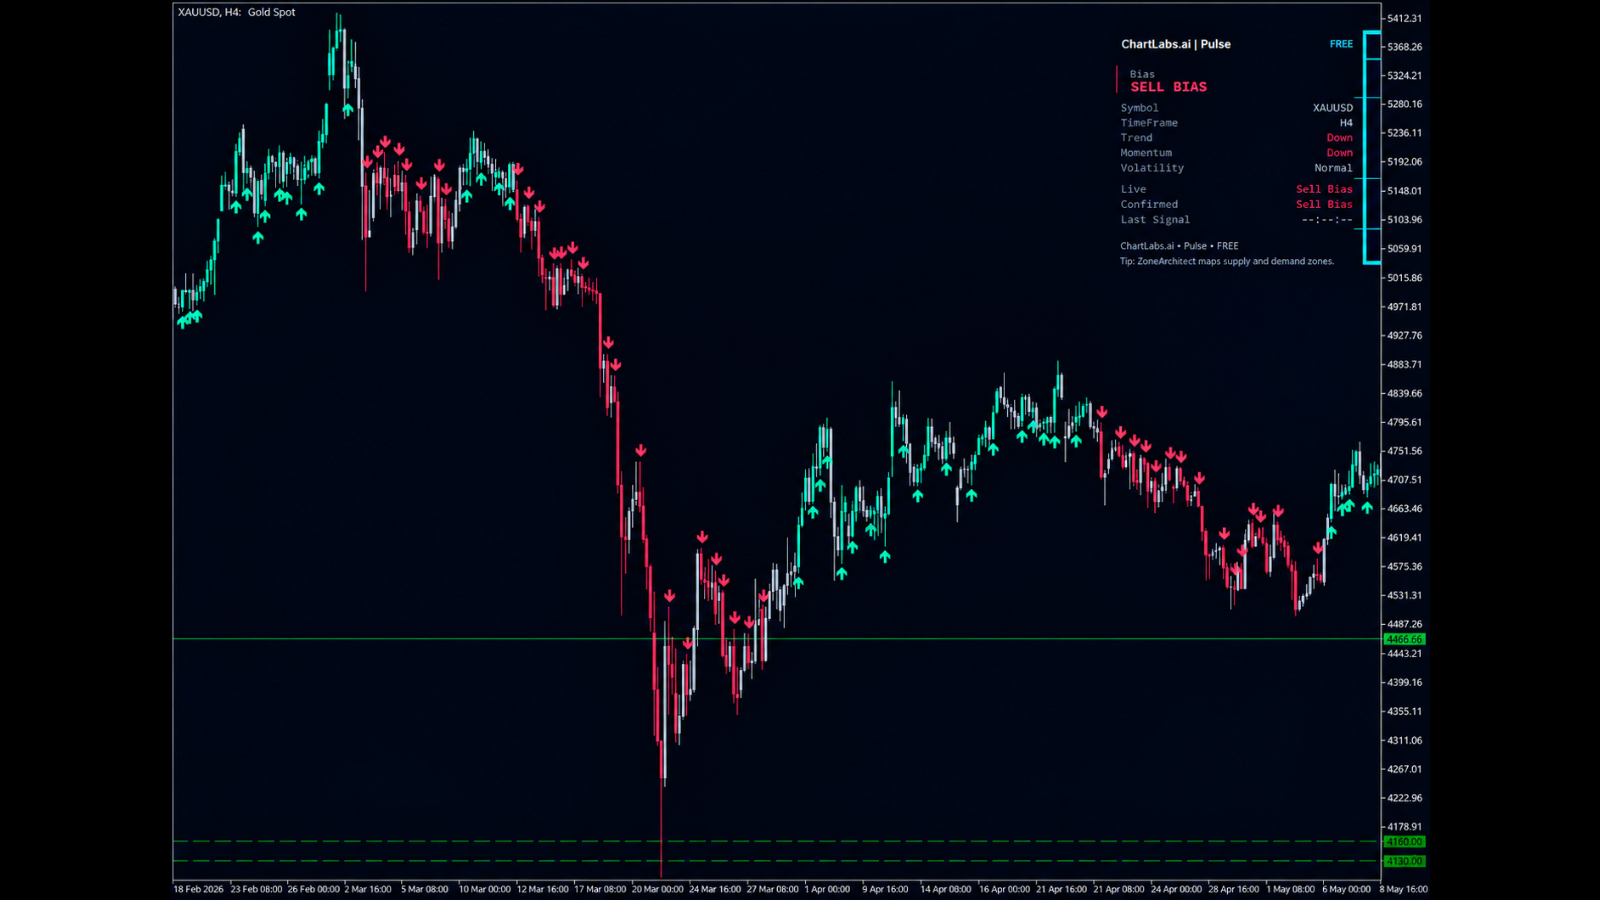Click the 5280.16 price axis label
The width and height of the screenshot is (1600, 900).
1404,104
